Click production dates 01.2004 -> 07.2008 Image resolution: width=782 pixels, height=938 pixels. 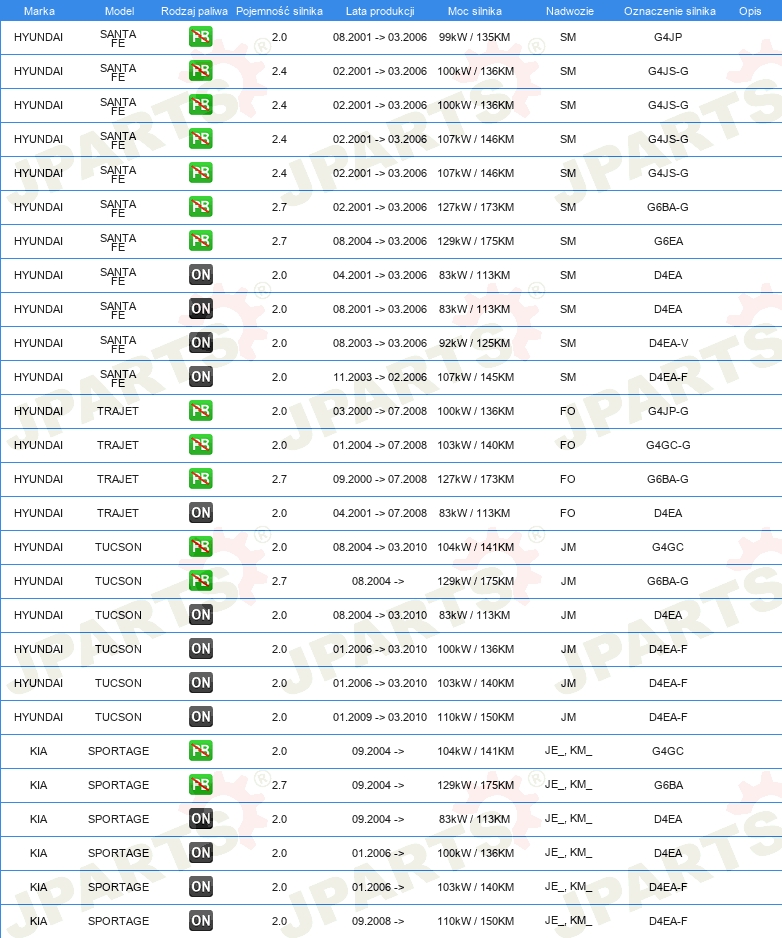380,445
